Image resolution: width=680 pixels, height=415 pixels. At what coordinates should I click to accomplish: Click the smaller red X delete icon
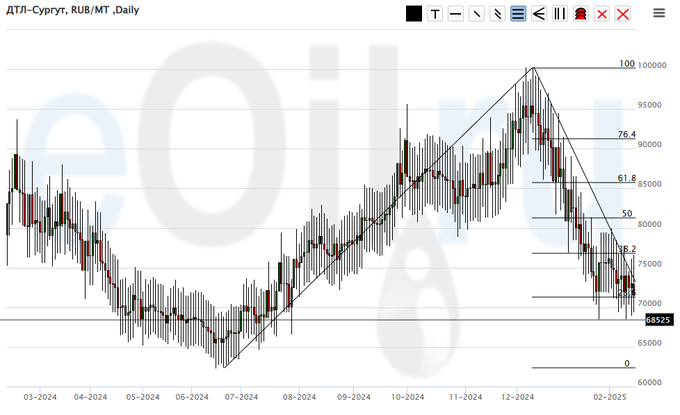602,14
